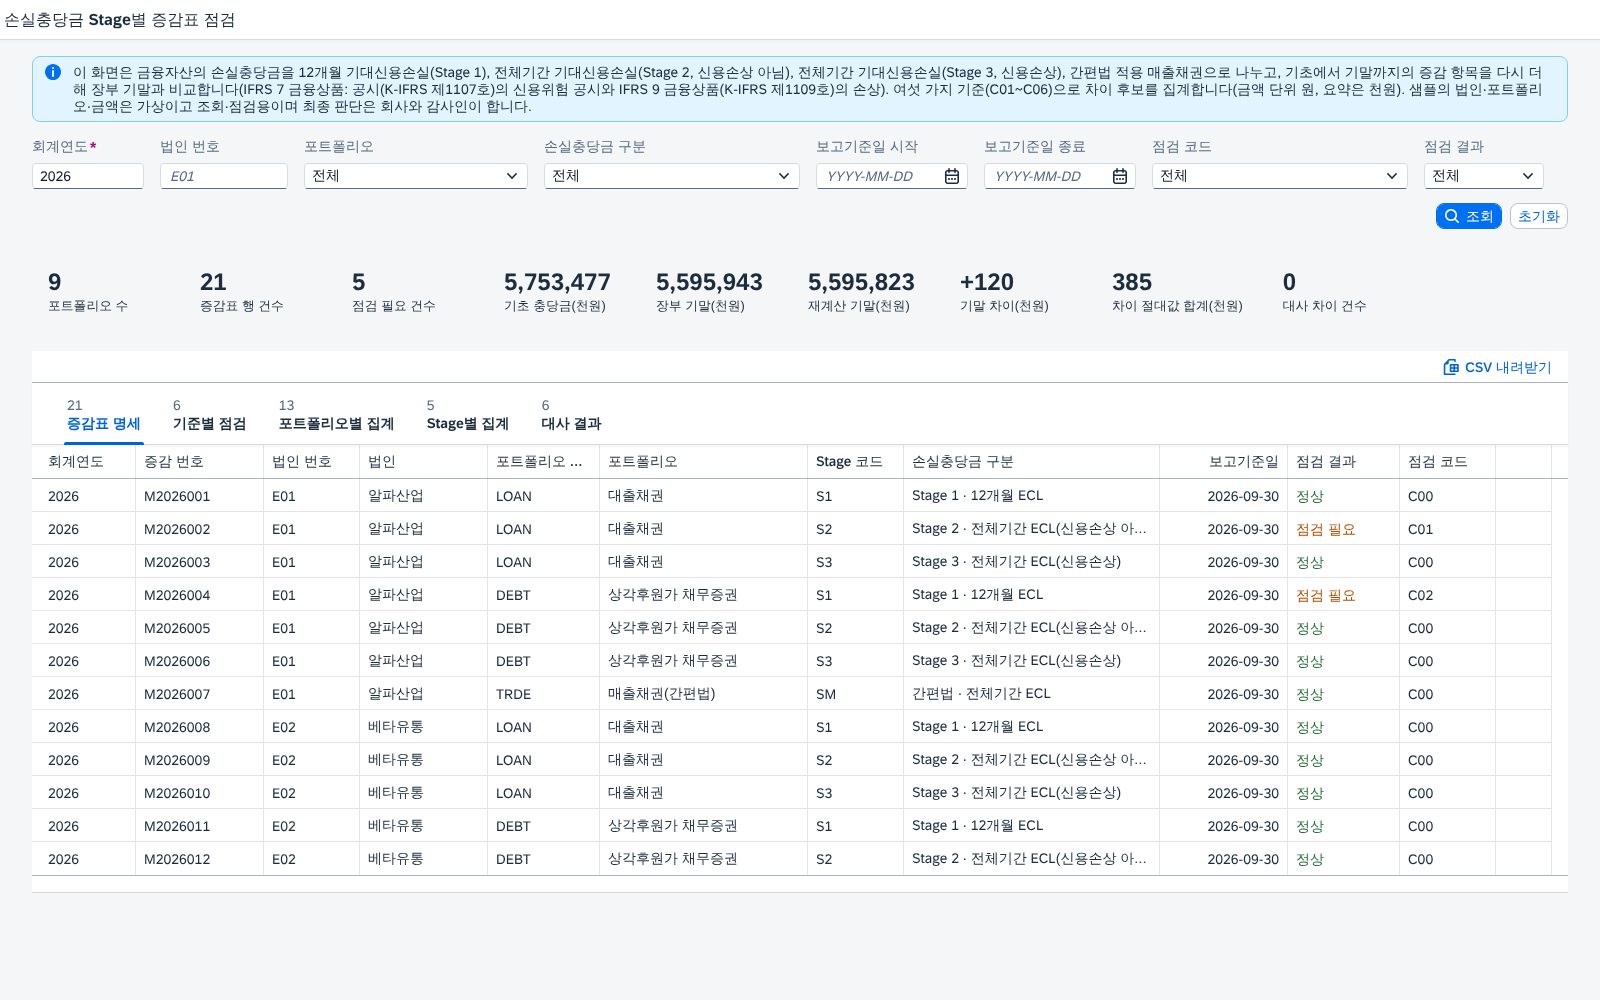Image resolution: width=1600 pixels, height=1000 pixels.
Task: Switch to the 대사 결과 tab
Action: pyautogui.click(x=571, y=415)
